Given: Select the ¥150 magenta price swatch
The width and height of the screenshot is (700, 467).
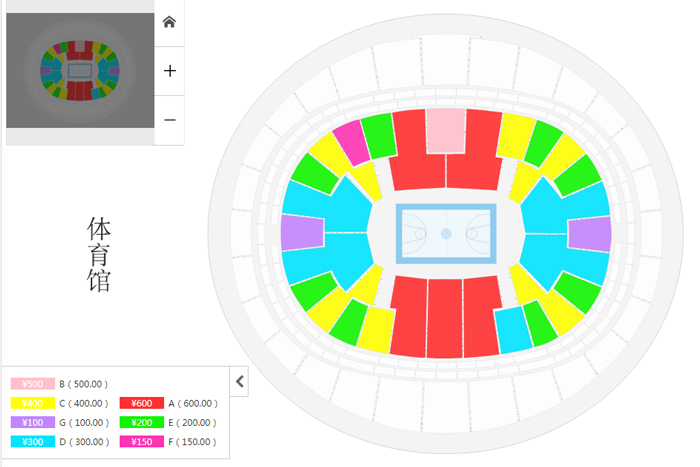Looking at the screenshot, I should click(x=142, y=442).
